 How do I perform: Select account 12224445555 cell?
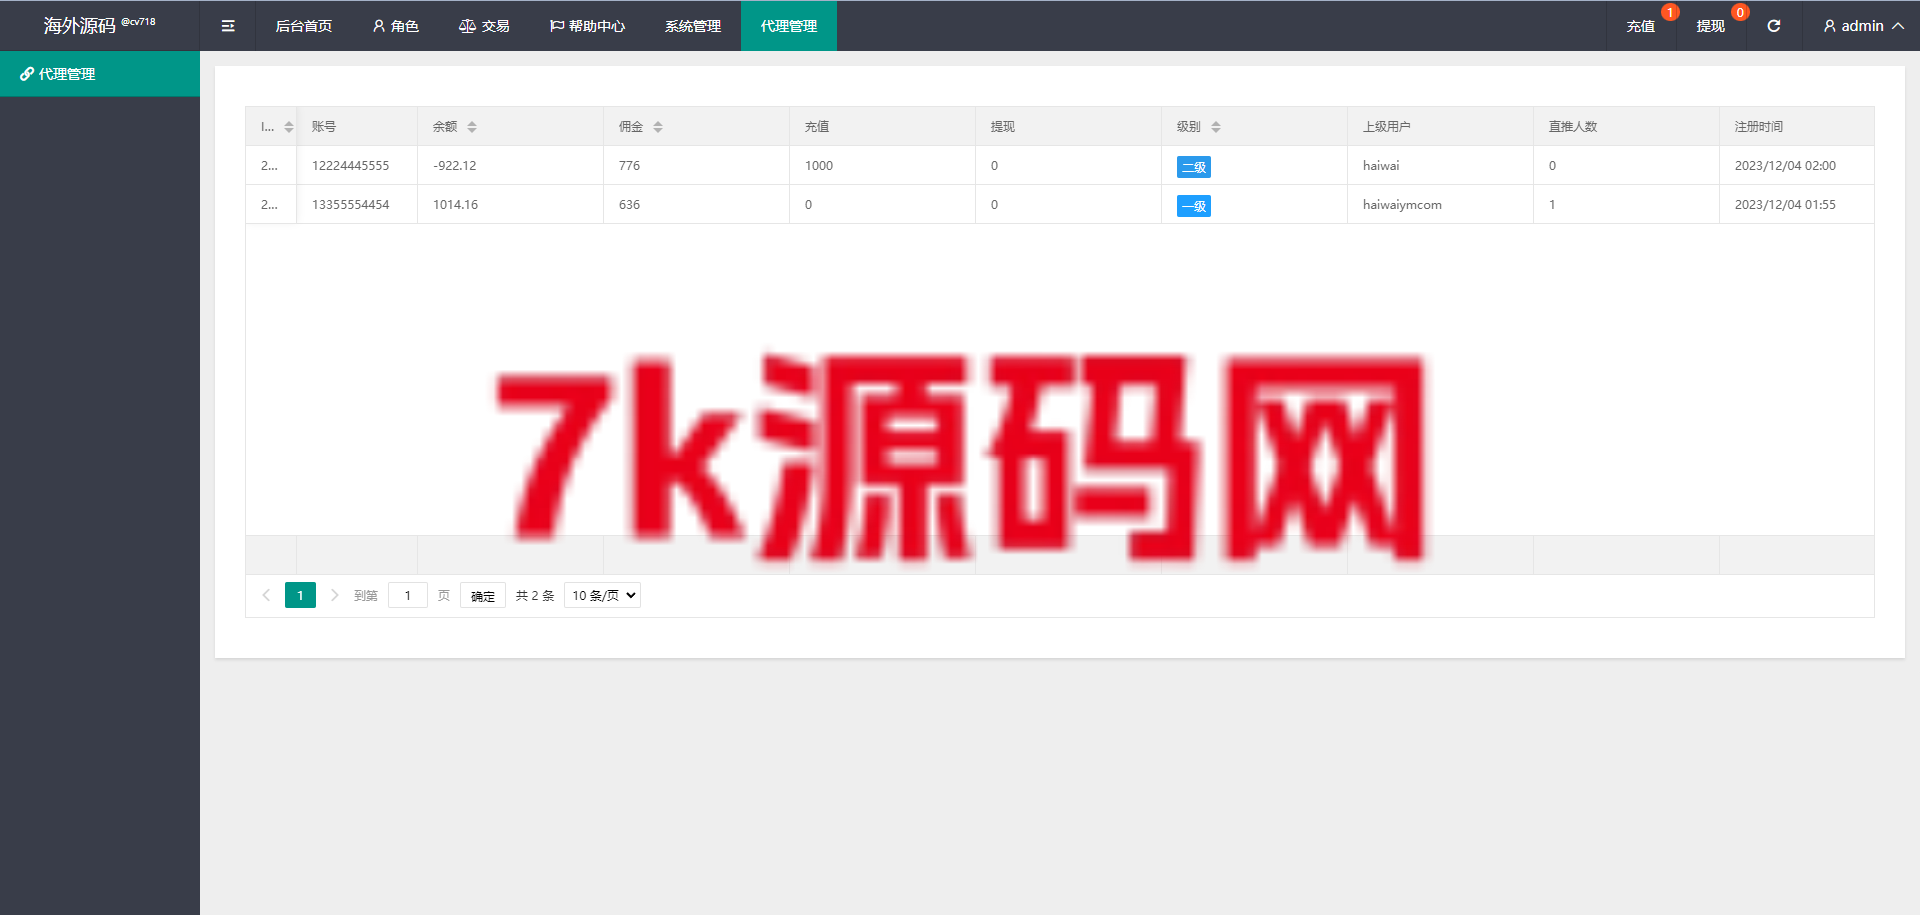pyautogui.click(x=357, y=166)
